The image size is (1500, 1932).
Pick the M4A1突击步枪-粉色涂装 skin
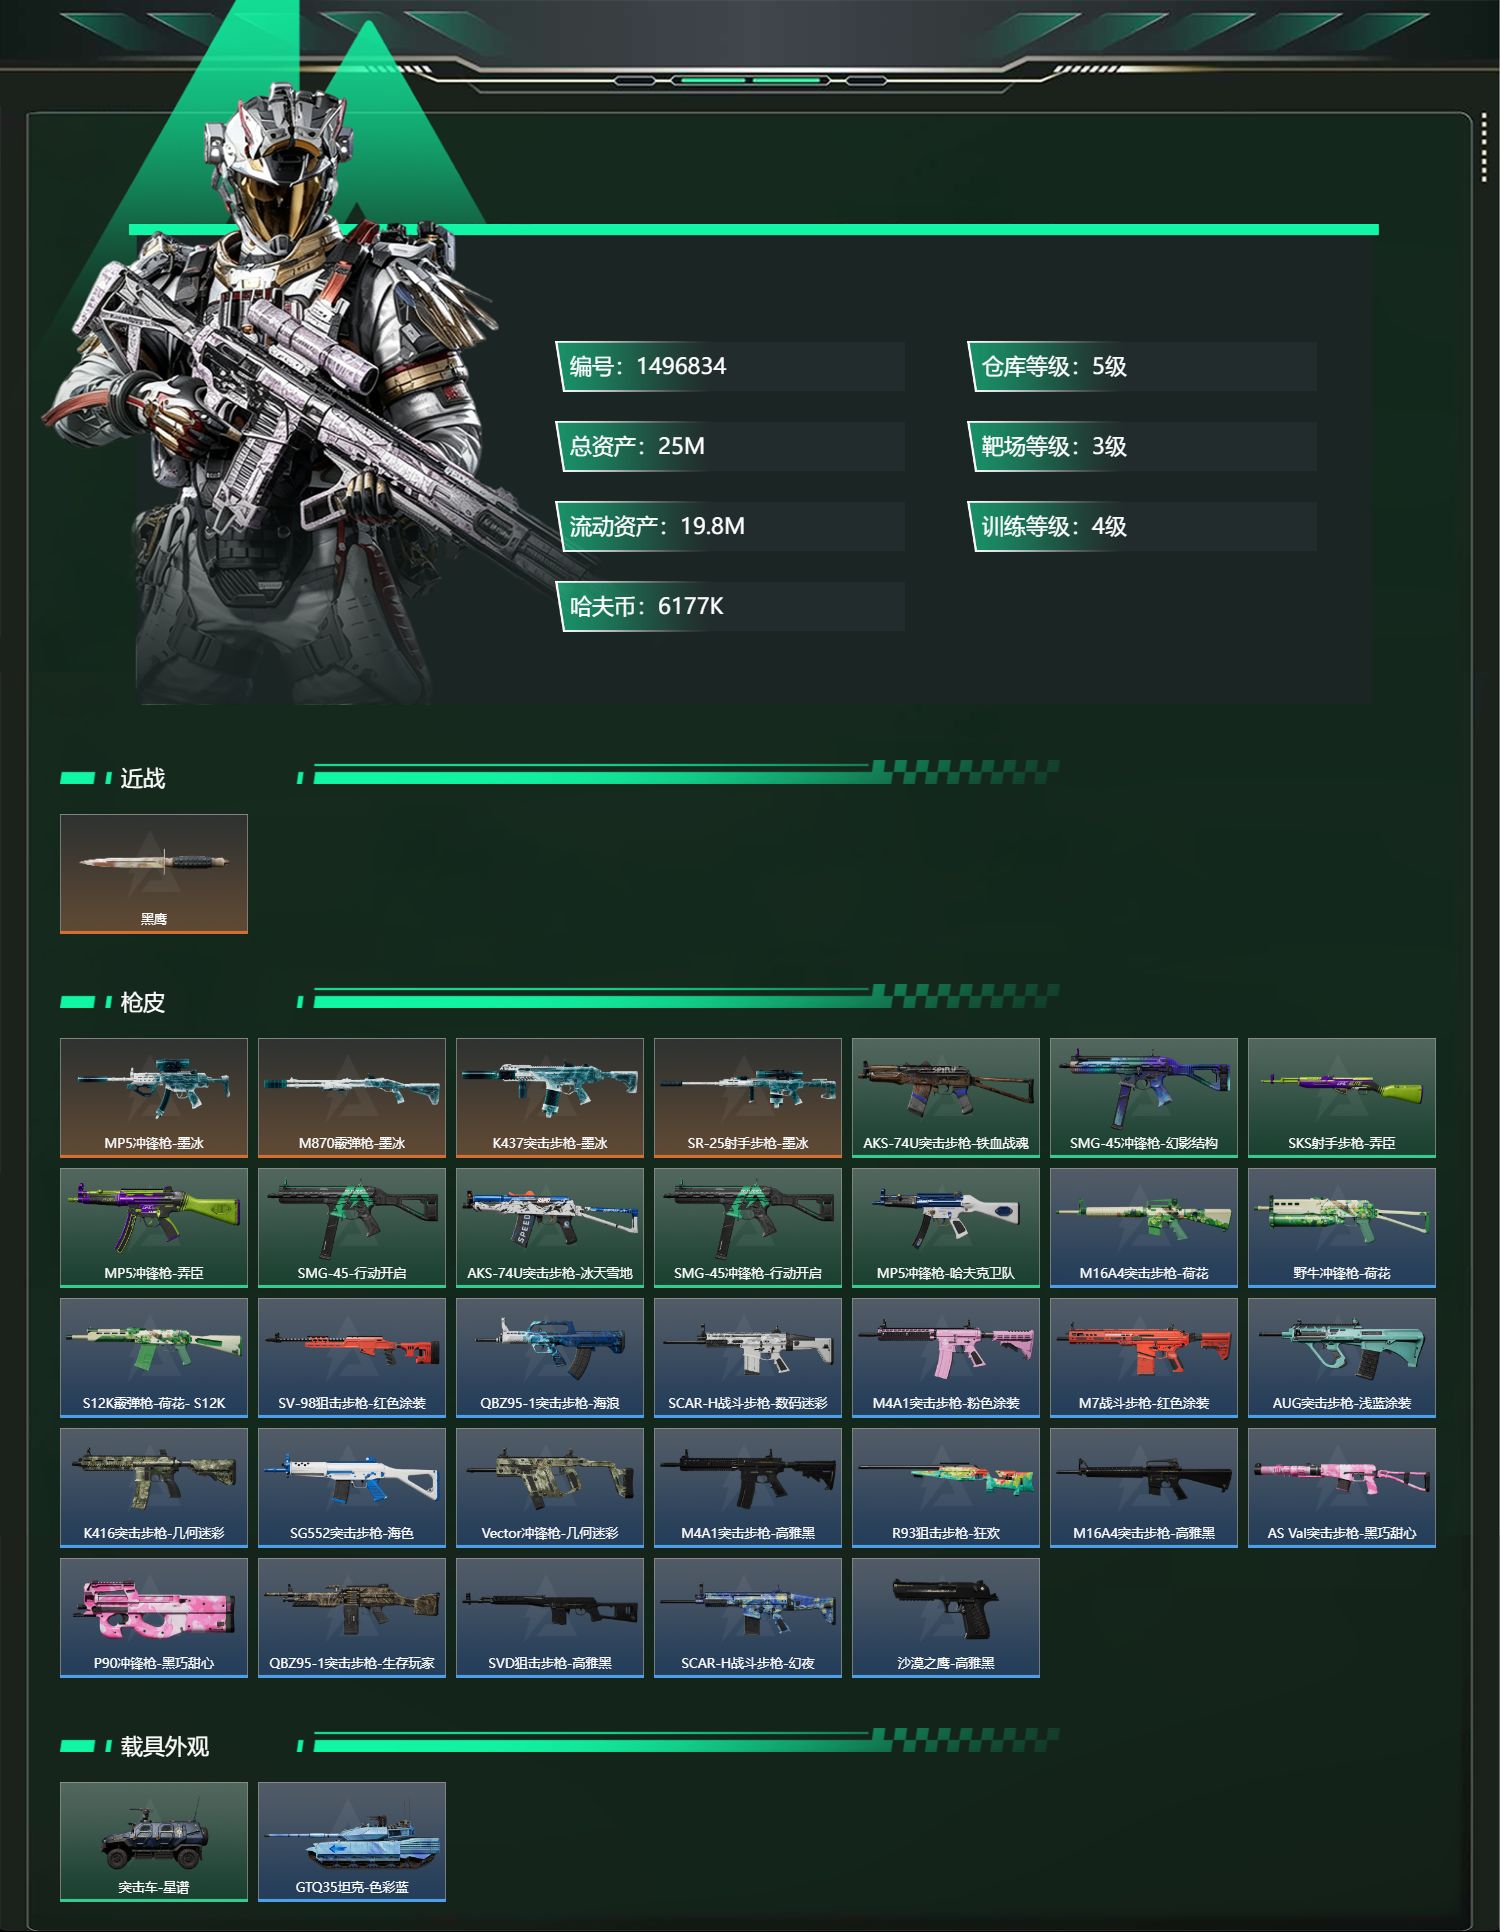pos(946,1358)
